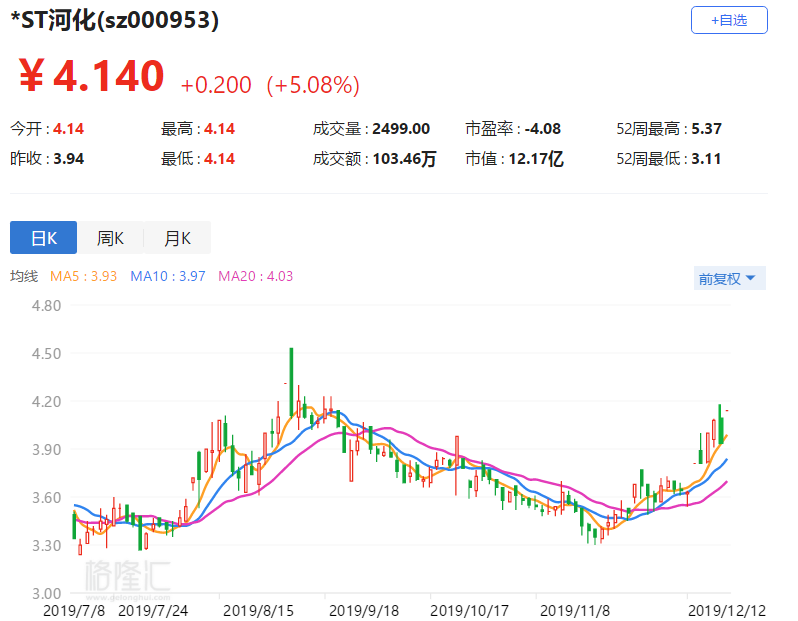Click the 3.90 y-axis label

[46, 449]
